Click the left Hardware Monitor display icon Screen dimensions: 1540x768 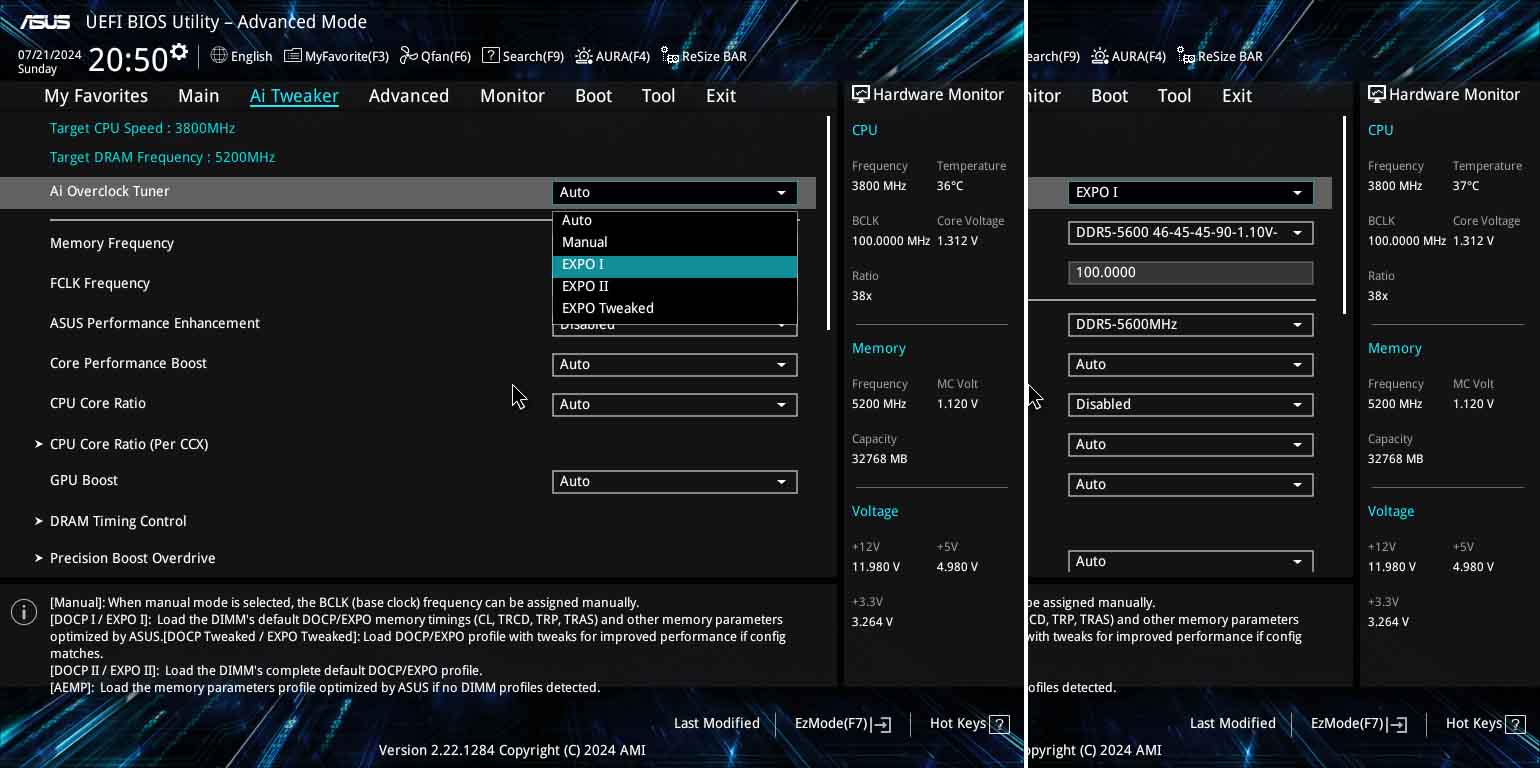pyautogui.click(x=860, y=94)
